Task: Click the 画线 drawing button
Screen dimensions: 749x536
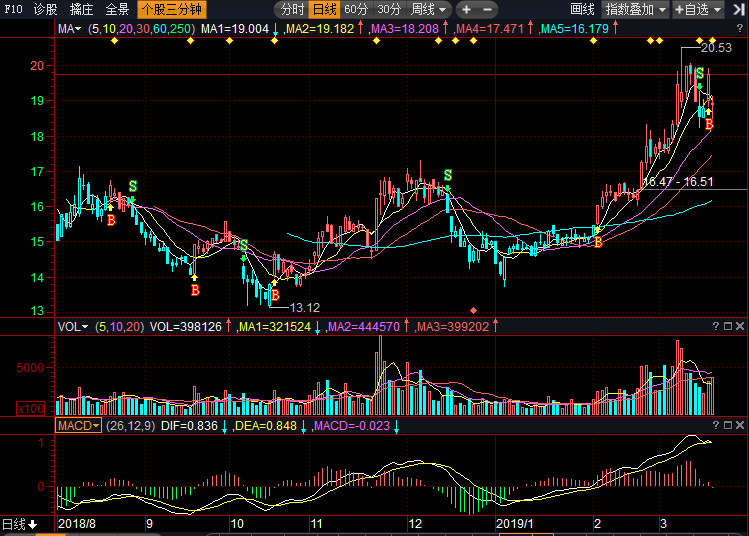Action: pos(582,9)
